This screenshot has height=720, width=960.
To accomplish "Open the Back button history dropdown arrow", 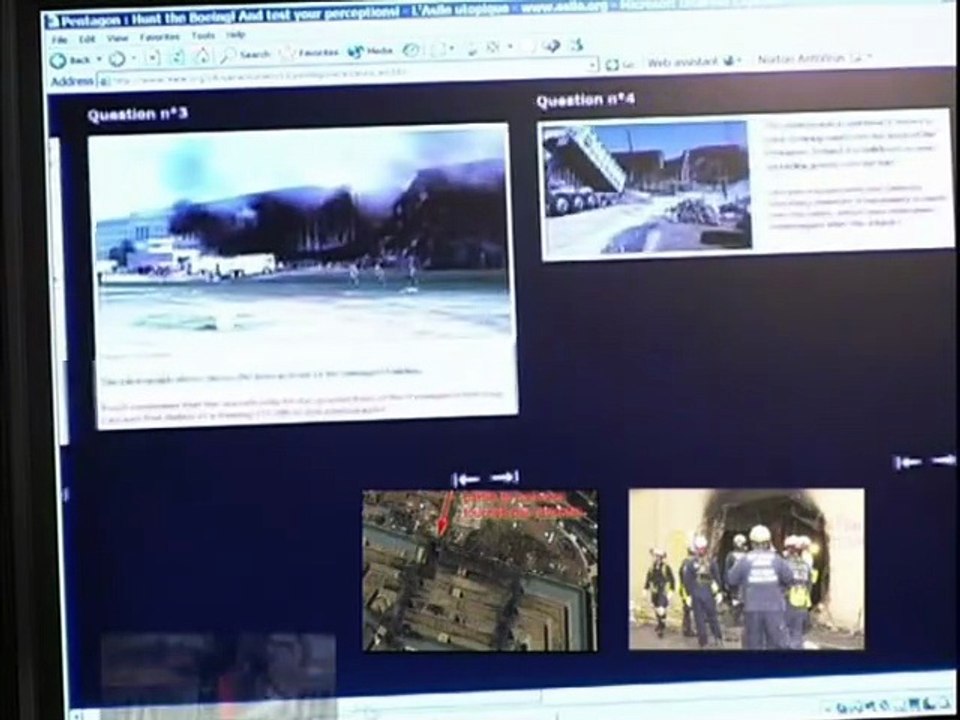I will pyautogui.click(x=99, y=60).
